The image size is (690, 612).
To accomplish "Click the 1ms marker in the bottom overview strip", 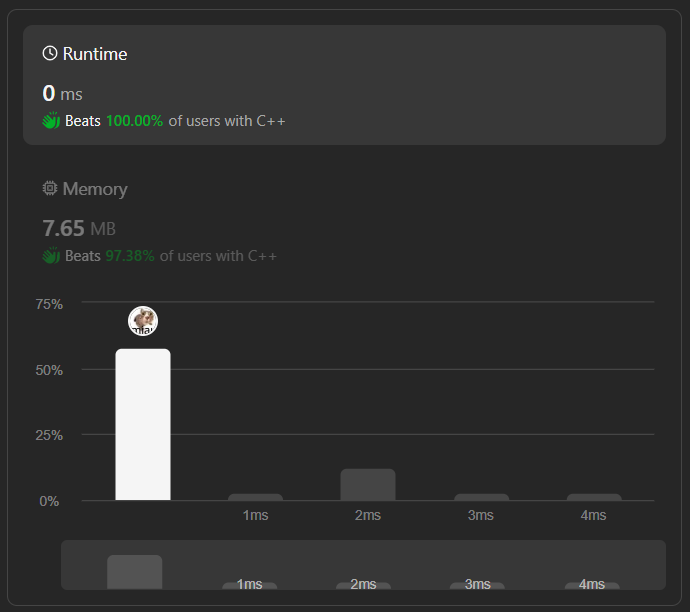I will pos(250,584).
